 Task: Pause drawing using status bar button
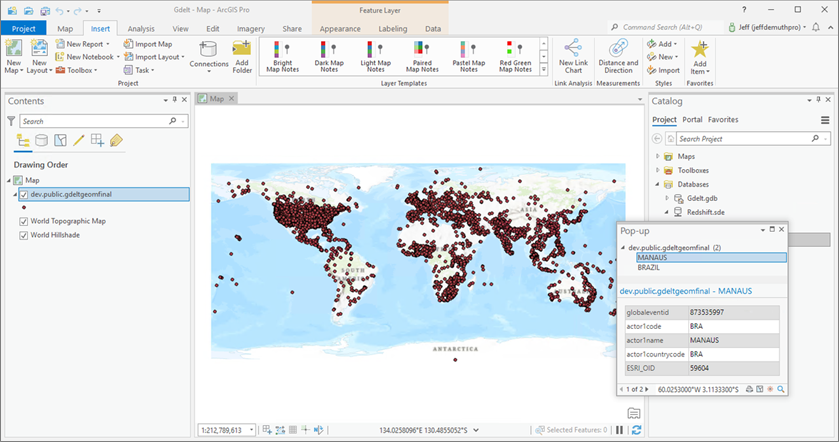620,430
